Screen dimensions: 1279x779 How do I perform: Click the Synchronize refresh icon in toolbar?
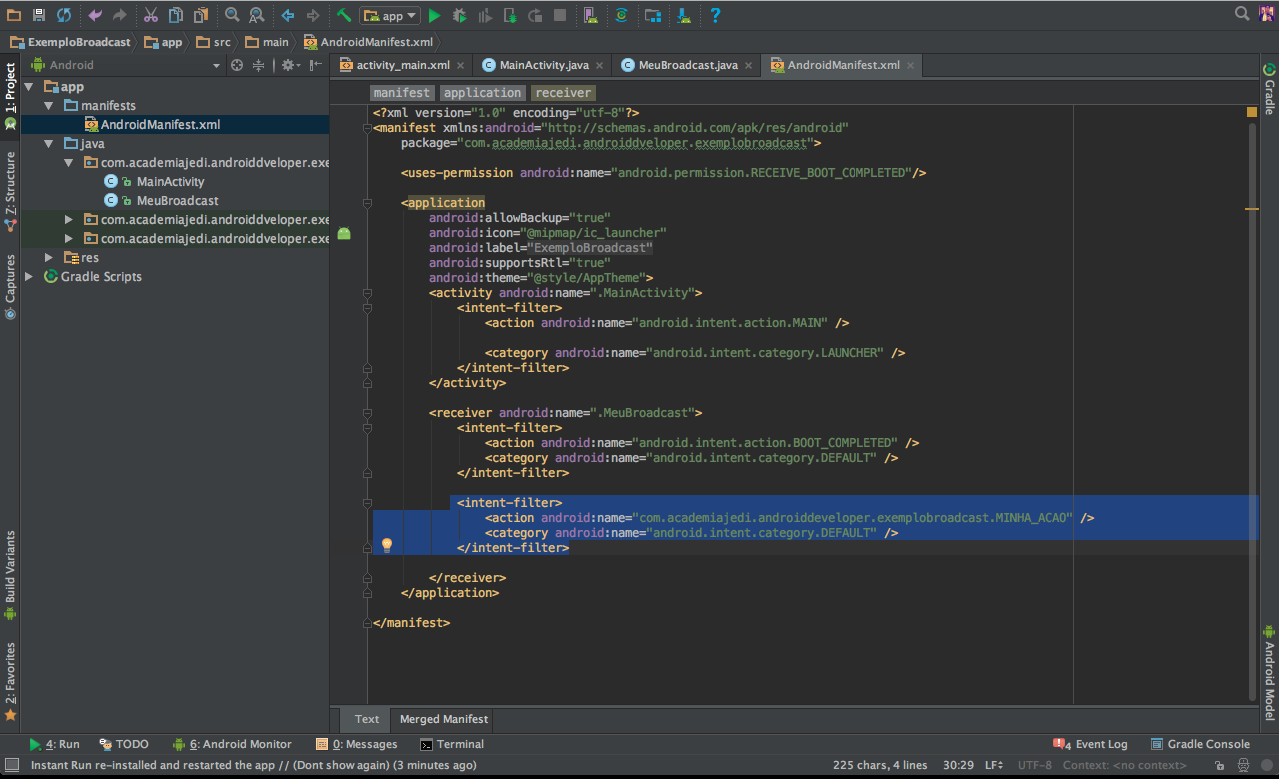pos(64,15)
